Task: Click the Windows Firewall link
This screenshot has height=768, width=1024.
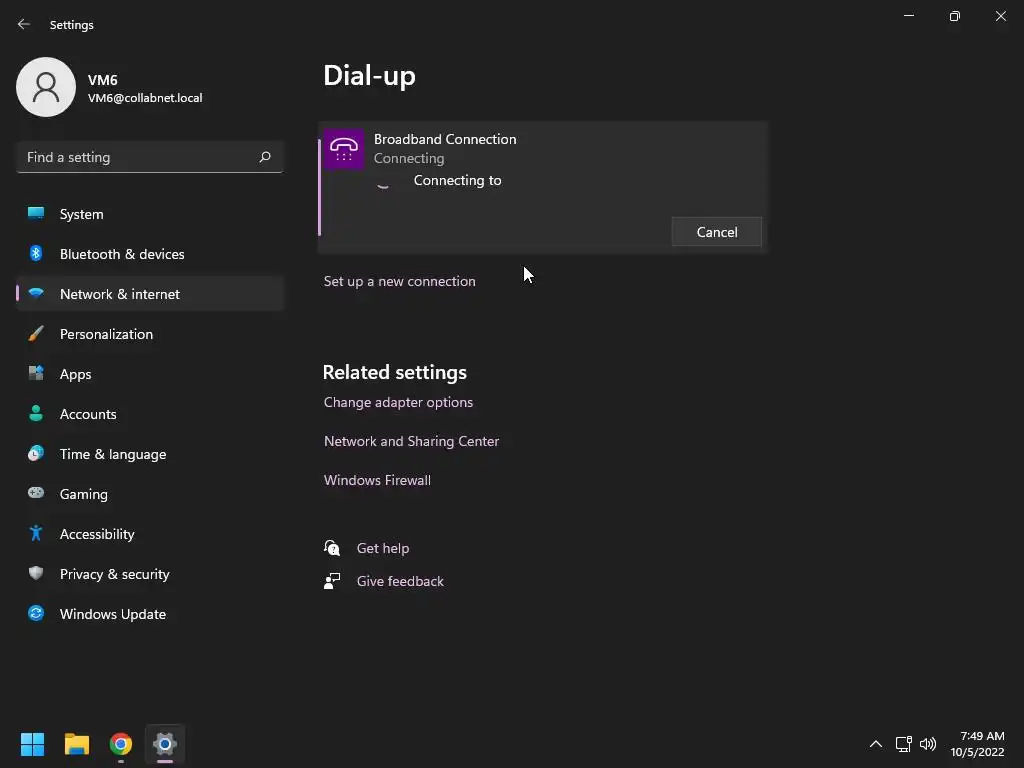Action: [x=377, y=480]
